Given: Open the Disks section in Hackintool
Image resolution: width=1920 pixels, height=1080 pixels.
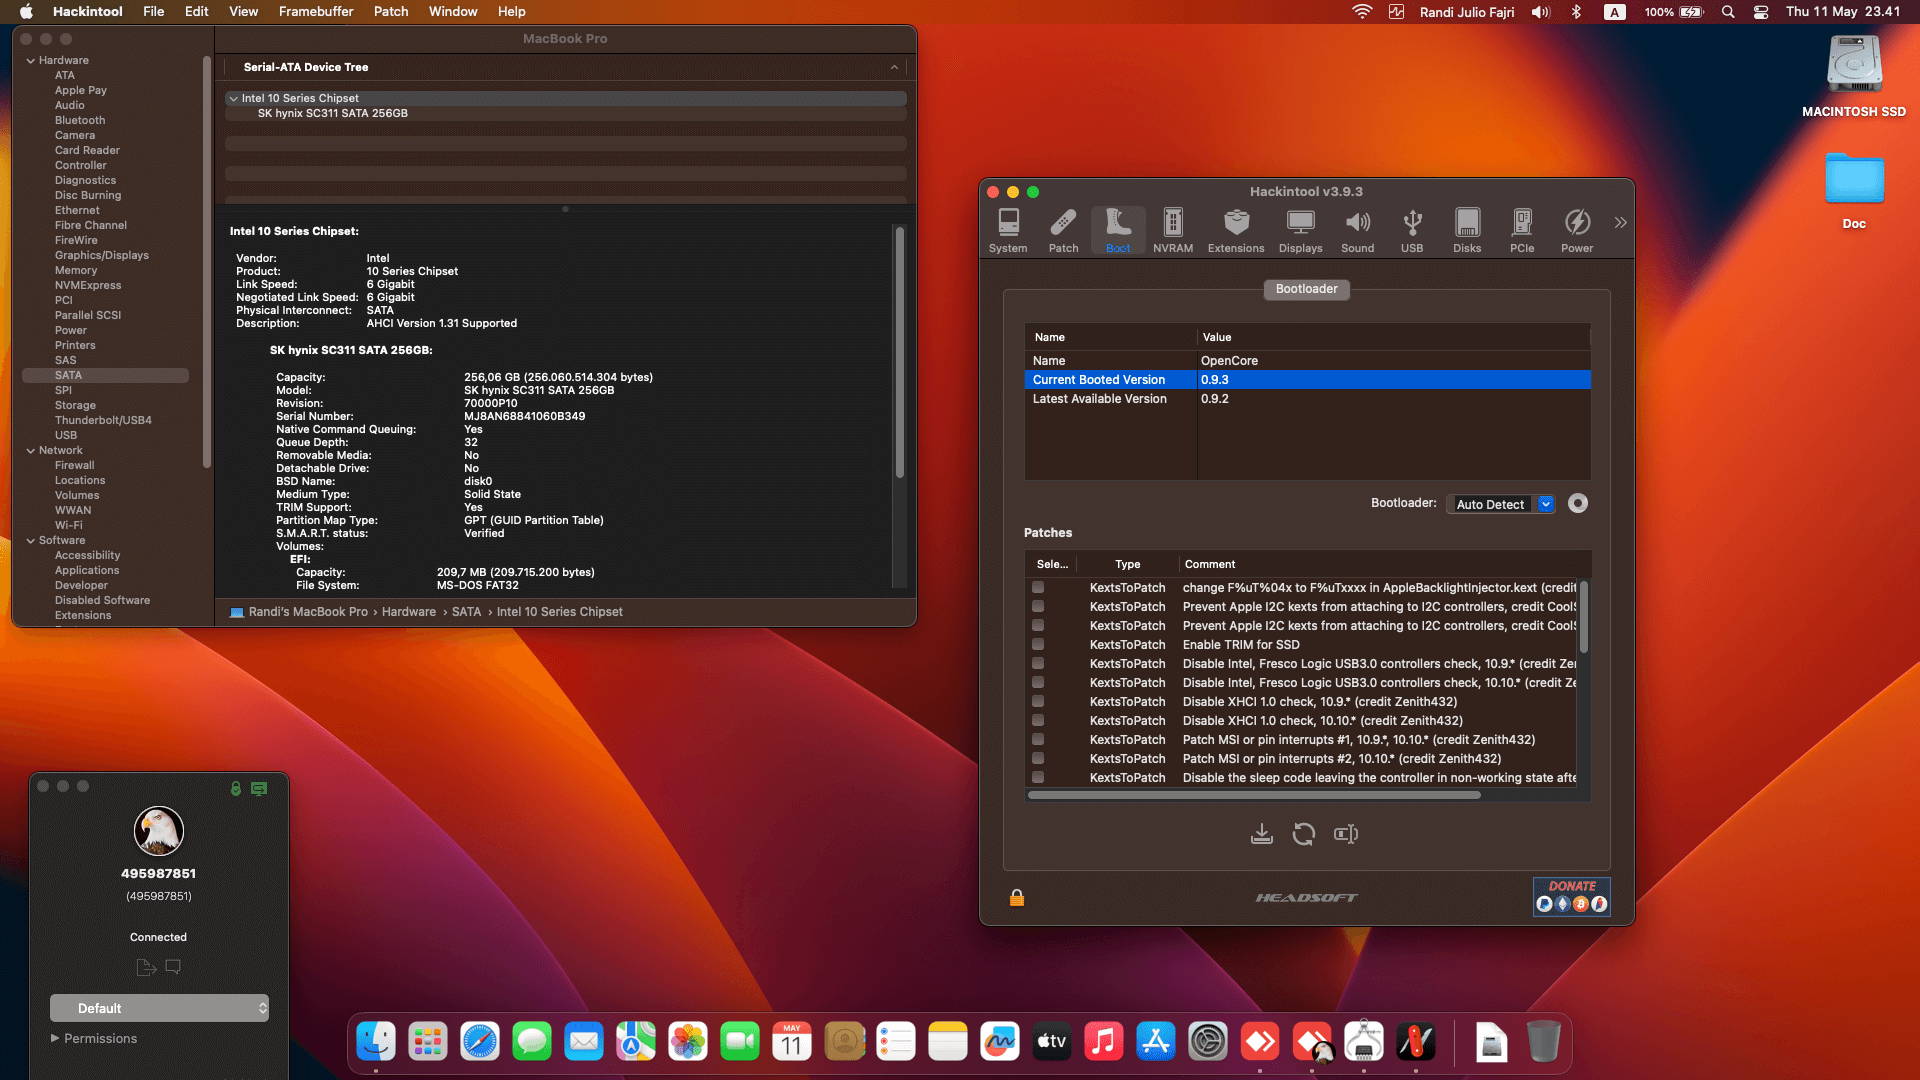Looking at the screenshot, I should pyautogui.click(x=1467, y=231).
